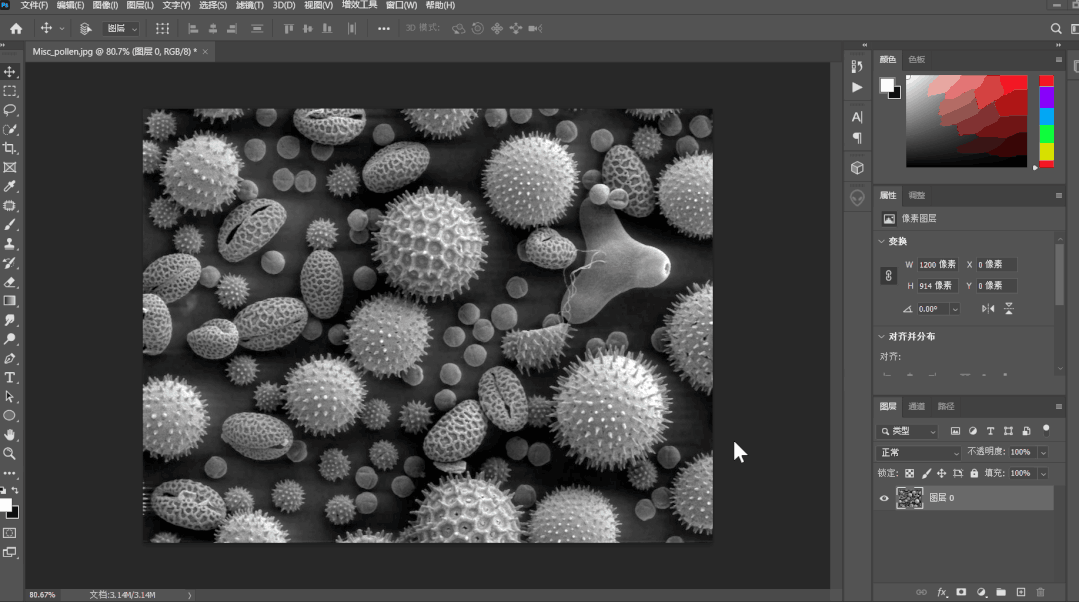
Task: Enable the lock transparent pixels toggle
Action: pos(910,472)
